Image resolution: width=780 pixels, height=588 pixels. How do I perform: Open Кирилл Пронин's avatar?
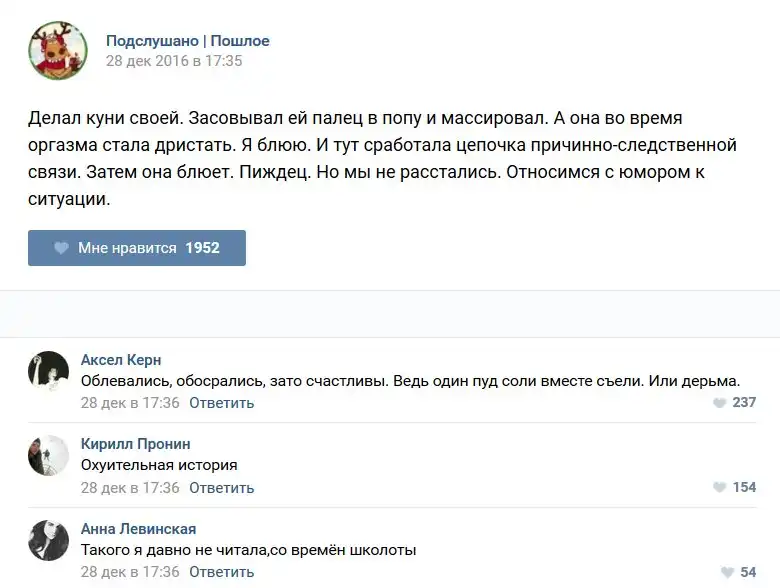point(48,455)
